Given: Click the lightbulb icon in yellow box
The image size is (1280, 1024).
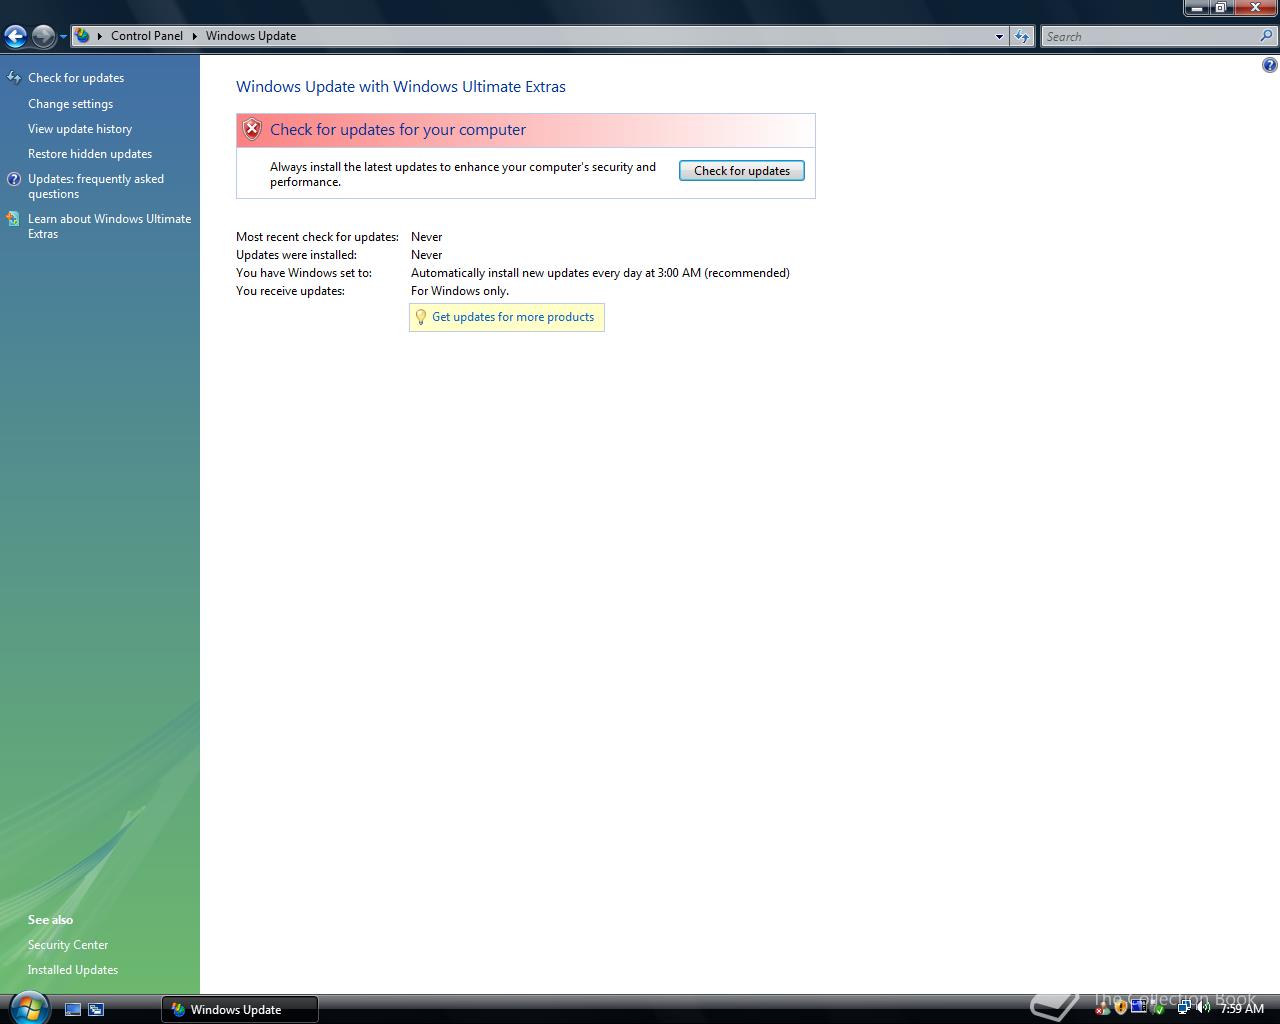Looking at the screenshot, I should tap(421, 317).
